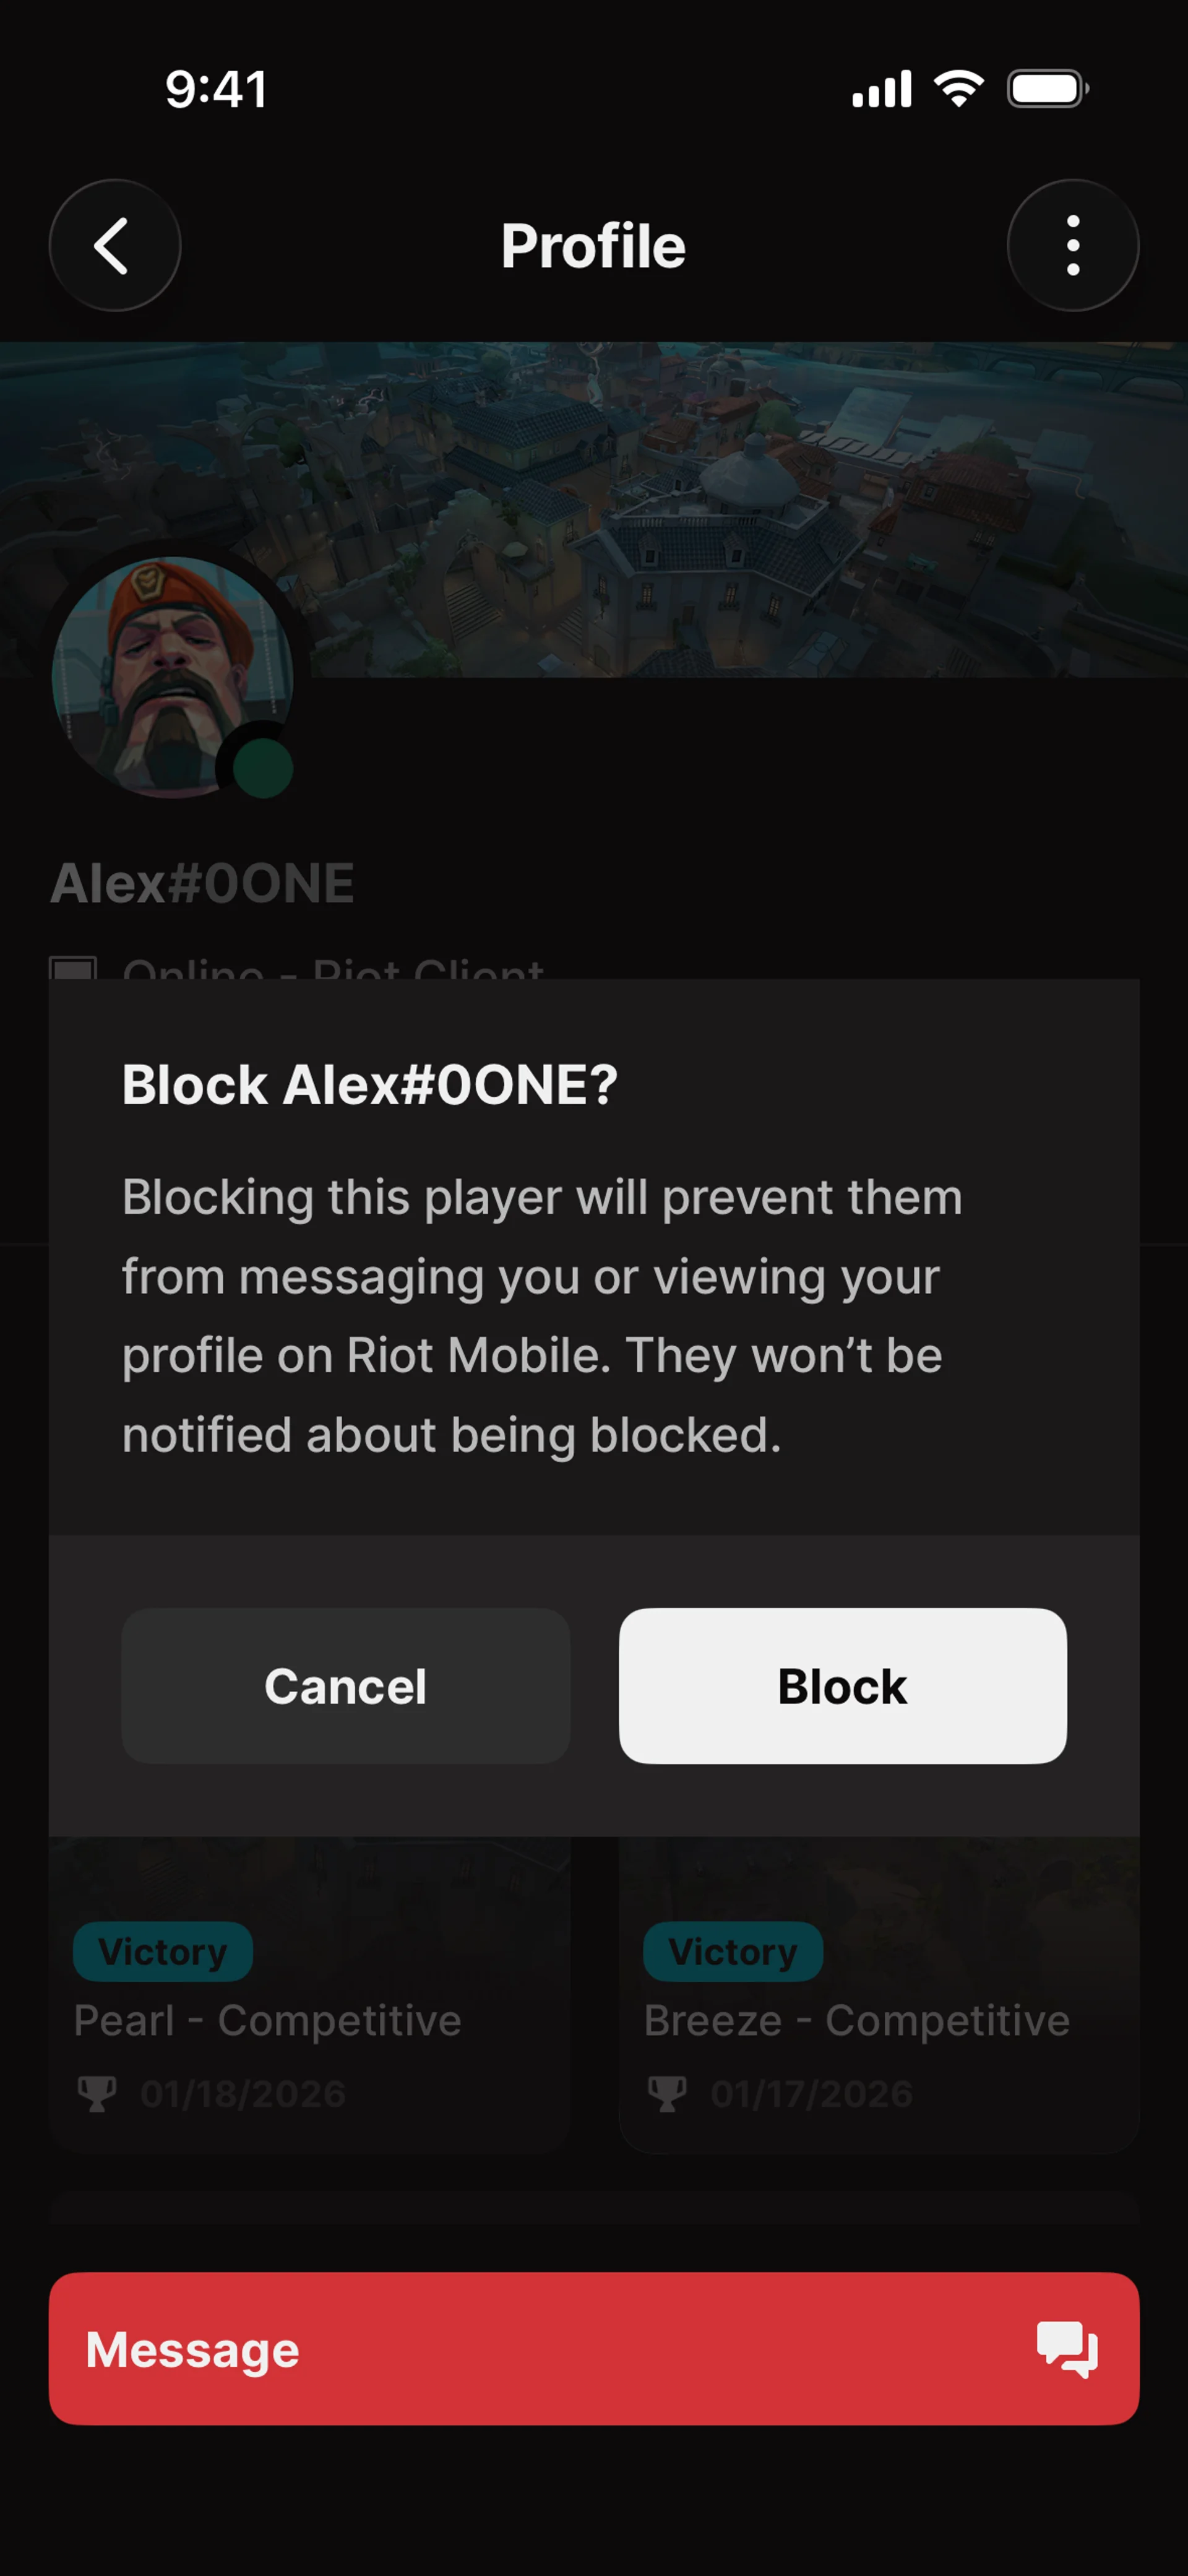
Task: Tap the chat bubbles icon on Message
Action: (x=1067, y=2348)
